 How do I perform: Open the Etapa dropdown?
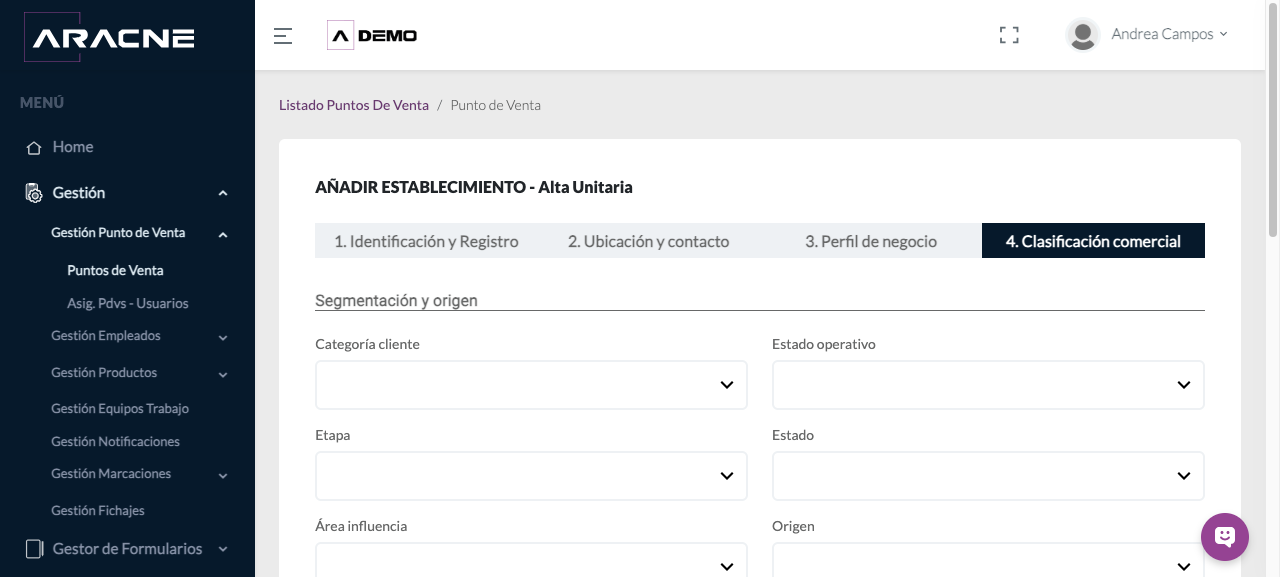click(531, 476)
